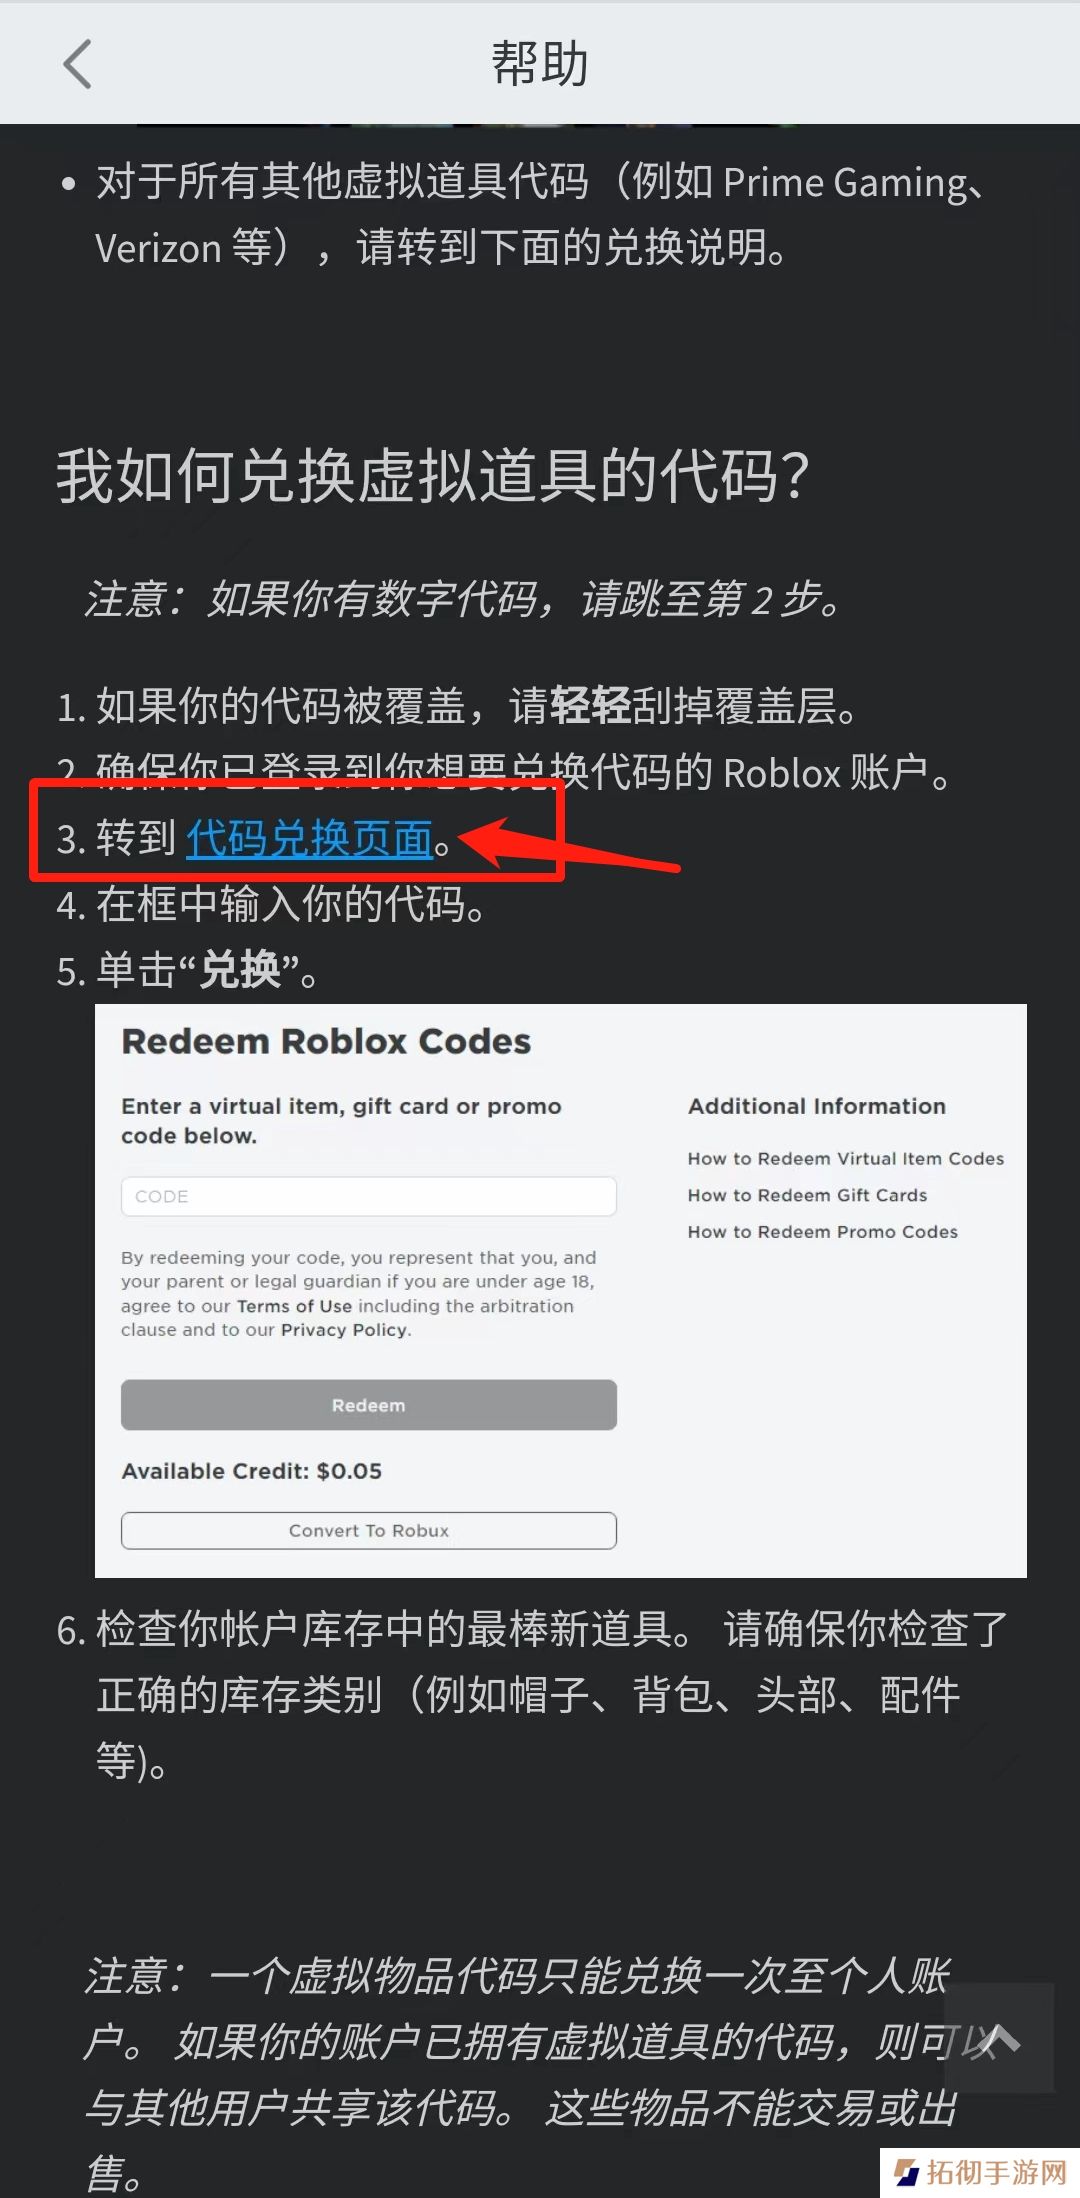Open How to Redeem Promo Codes link
This screenshot has height=2198, width=1080.
[823, 1232]
